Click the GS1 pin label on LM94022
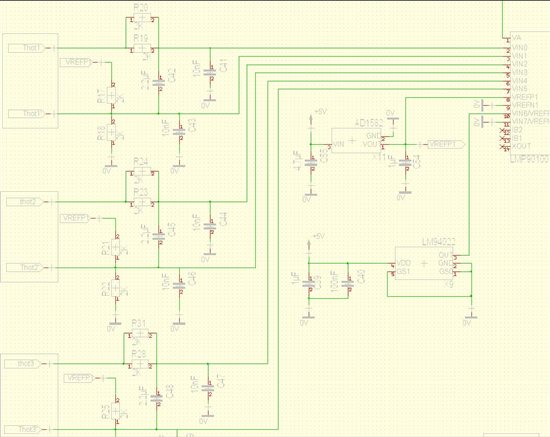Screen dimensions: 550x437 pyautogui.click(x=403, y=271)
